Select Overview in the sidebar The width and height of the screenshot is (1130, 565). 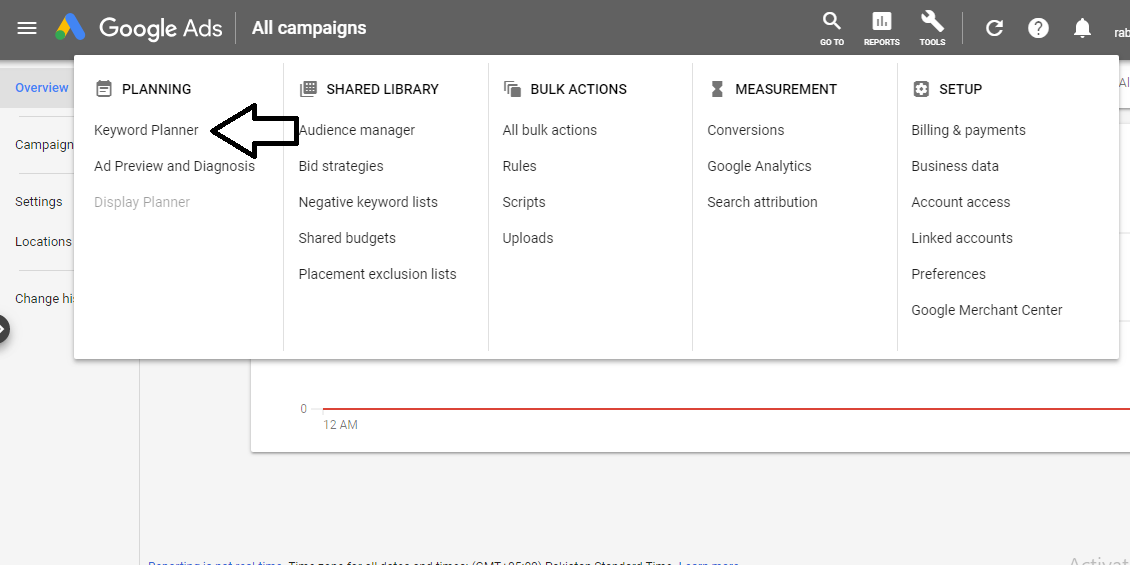pyautogui.click(x=42, y=88)
